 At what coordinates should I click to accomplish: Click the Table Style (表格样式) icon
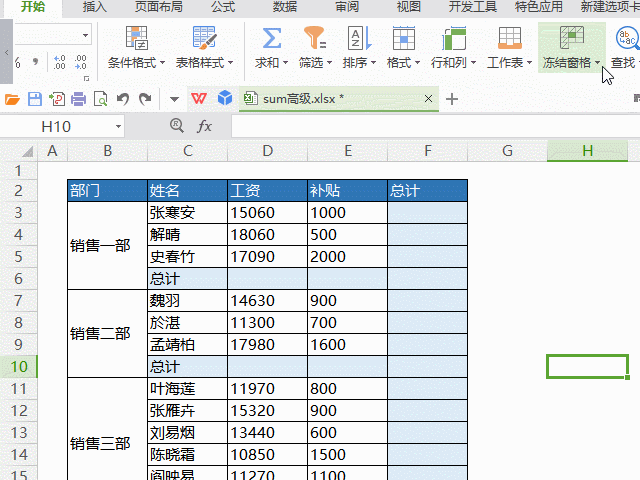coord(204,39)
